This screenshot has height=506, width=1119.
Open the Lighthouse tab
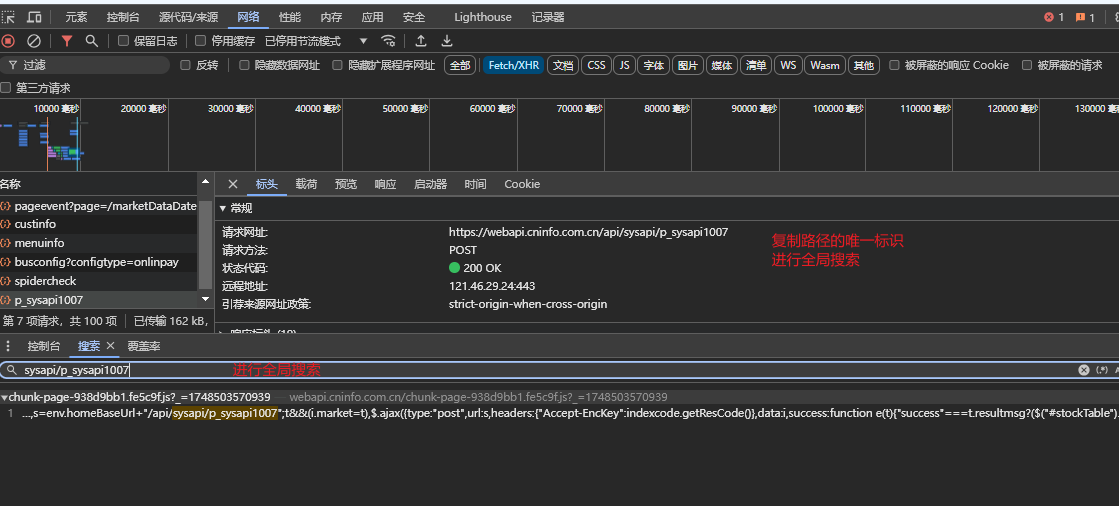(x=483, y=17)
